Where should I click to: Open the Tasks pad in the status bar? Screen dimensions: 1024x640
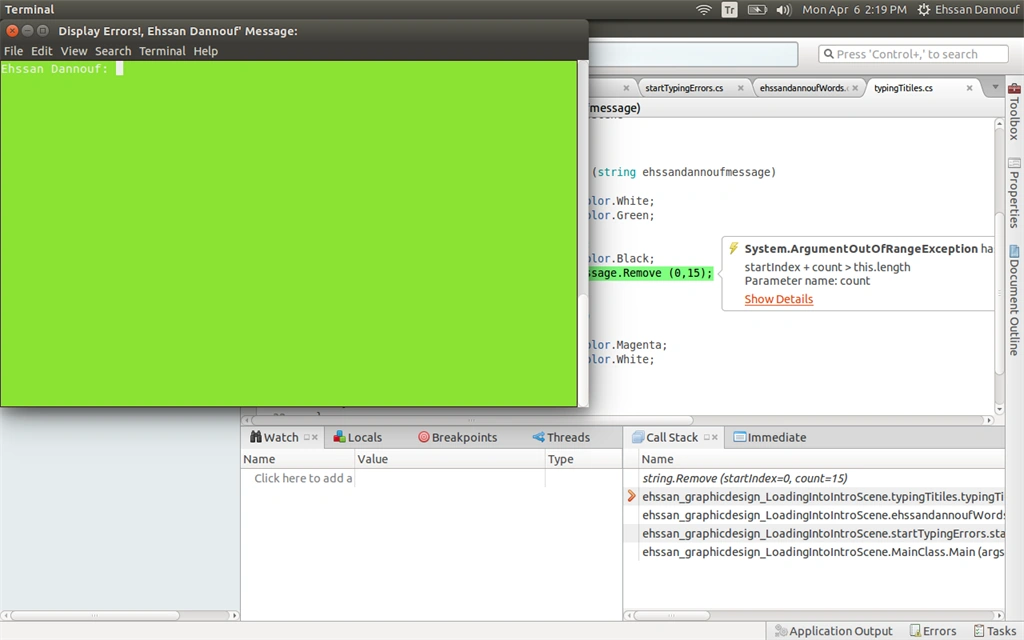[x=995, y=631]
